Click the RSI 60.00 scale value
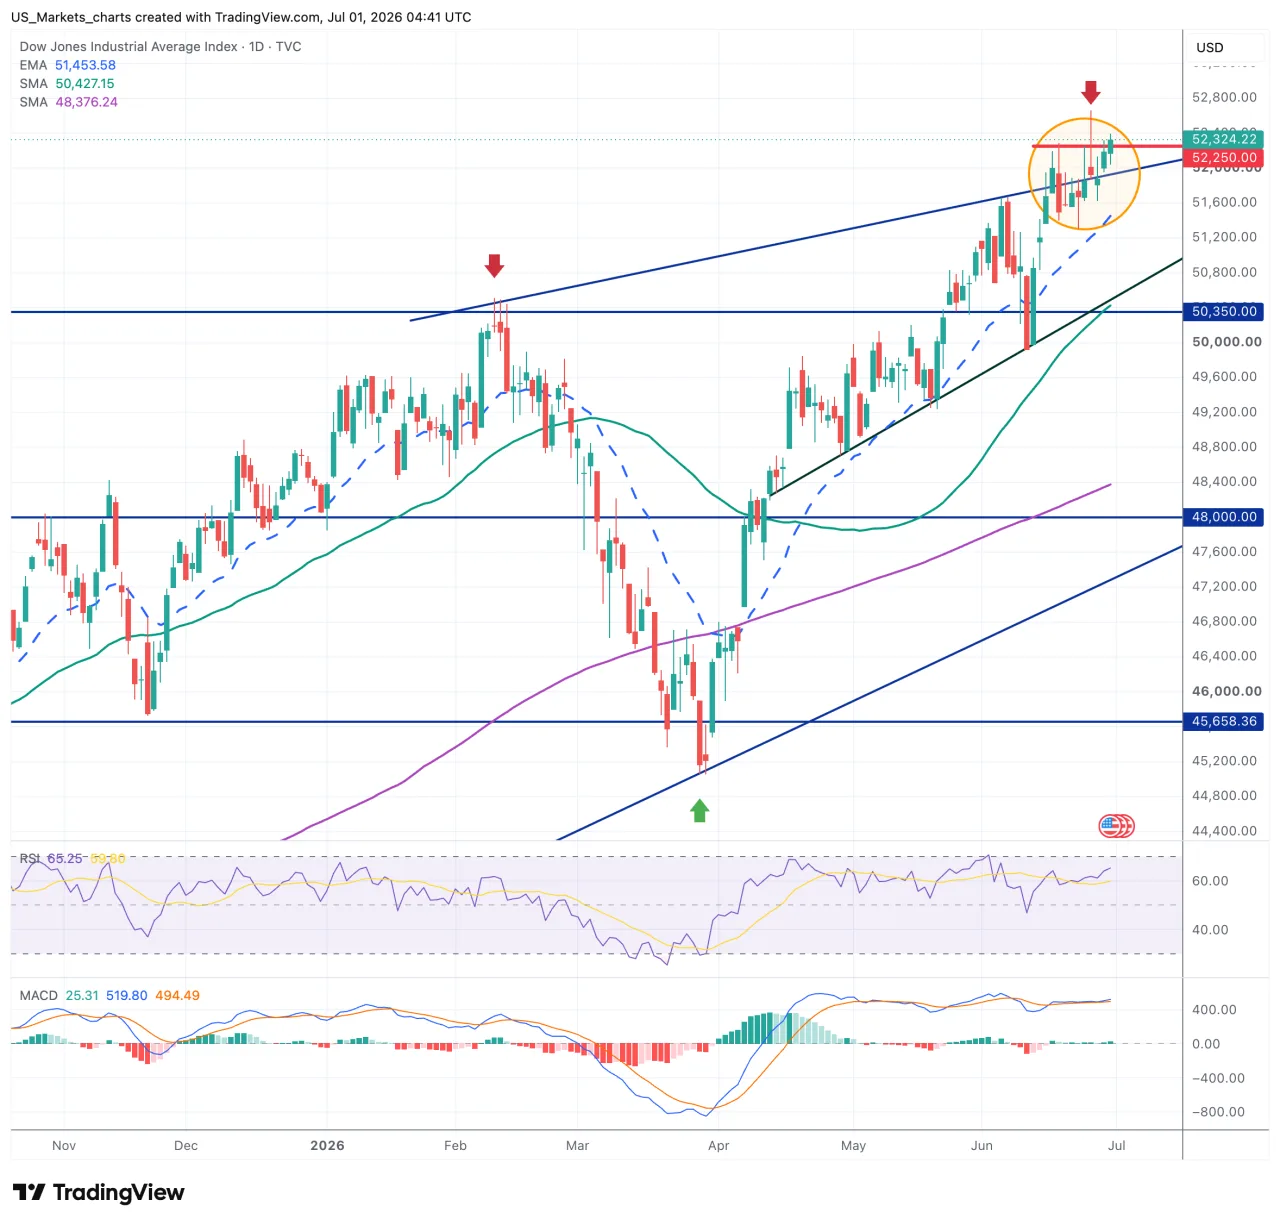The width and height of the screenshot is (1280, 1225). [x=1210, y=881]
